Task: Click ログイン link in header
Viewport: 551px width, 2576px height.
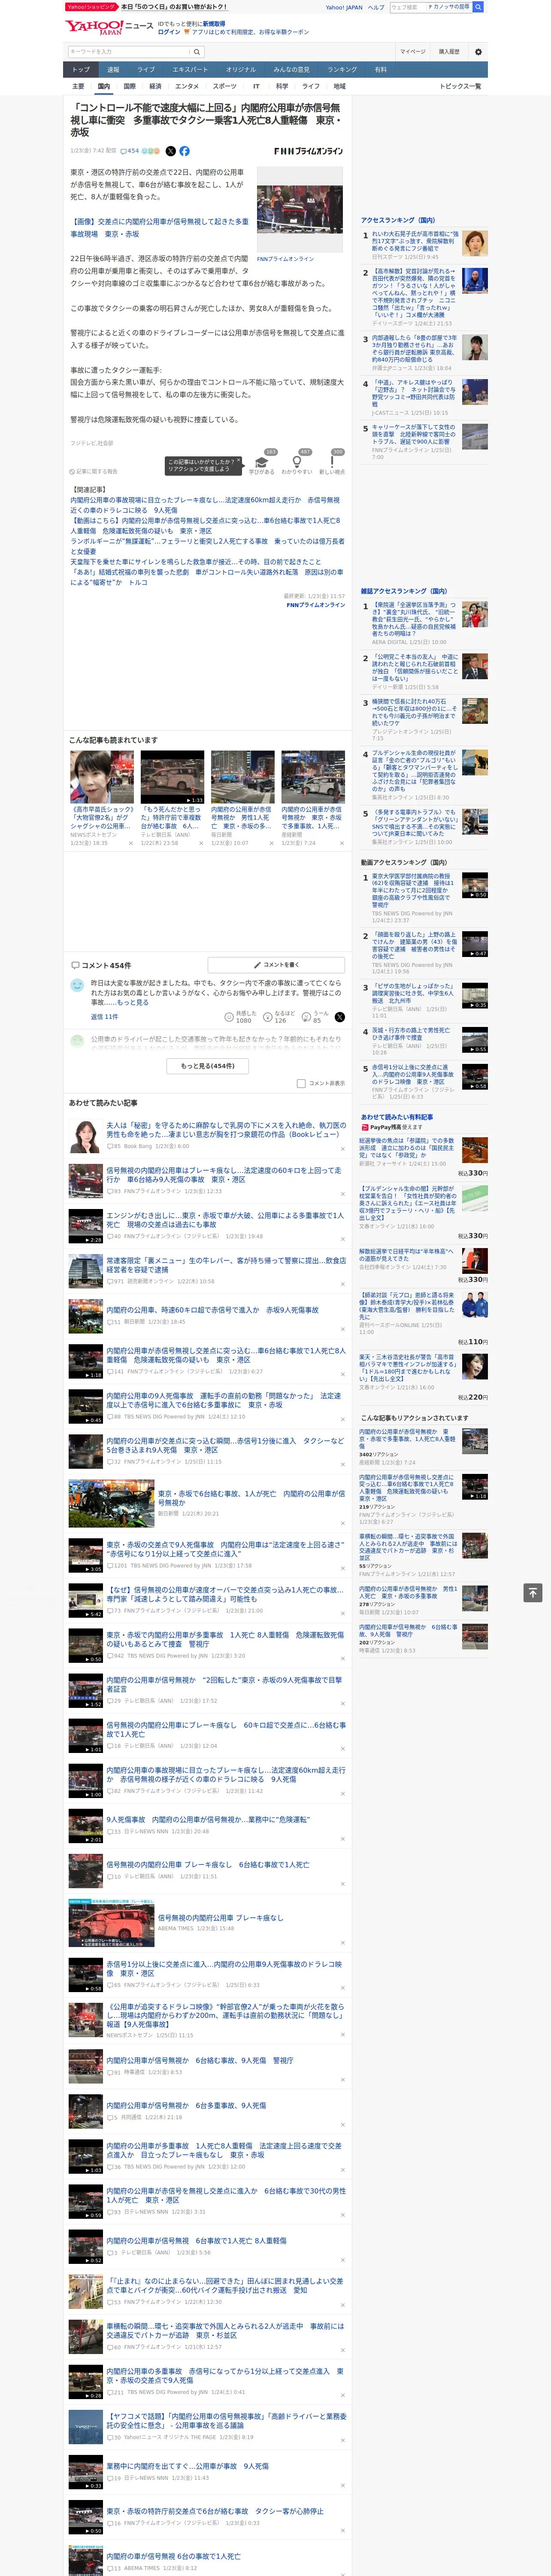Action: (169, 32)
